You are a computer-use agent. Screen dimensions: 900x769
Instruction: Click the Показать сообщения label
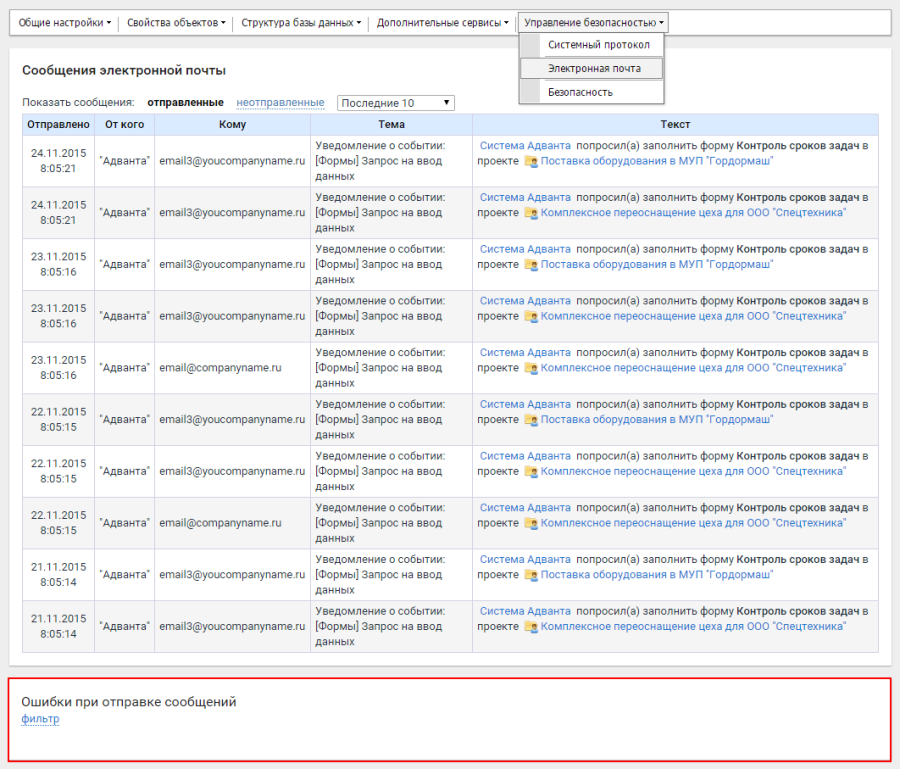pos(78,103)
